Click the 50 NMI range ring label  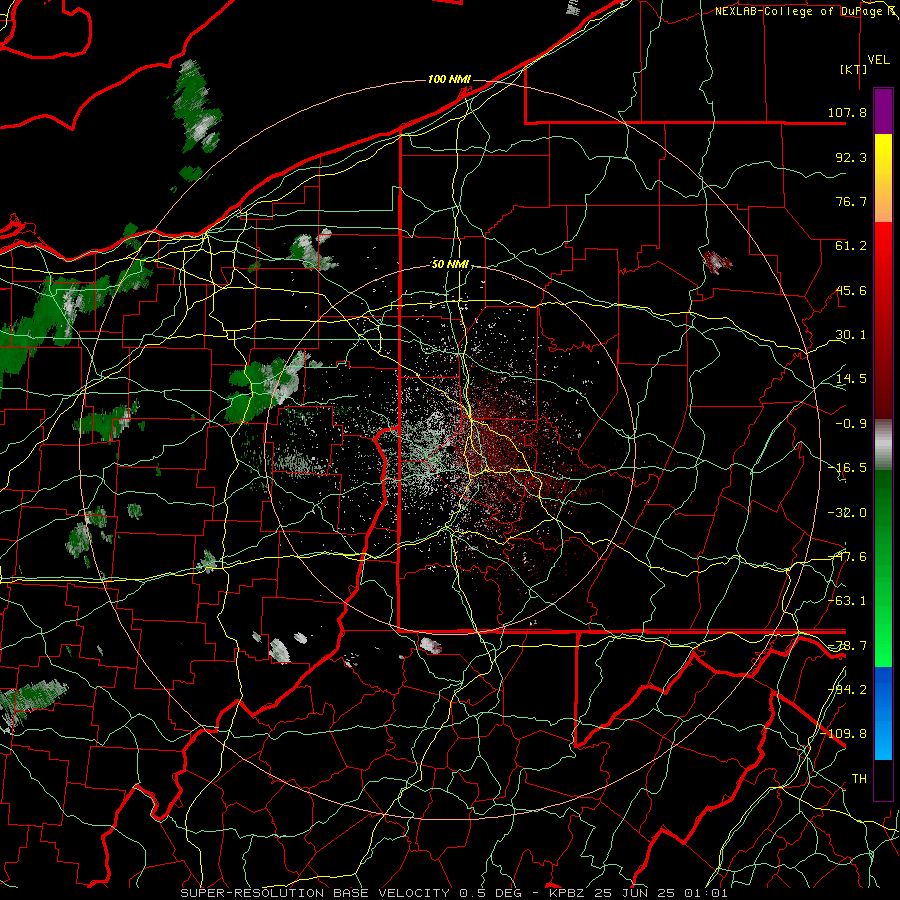pos(450,265)
